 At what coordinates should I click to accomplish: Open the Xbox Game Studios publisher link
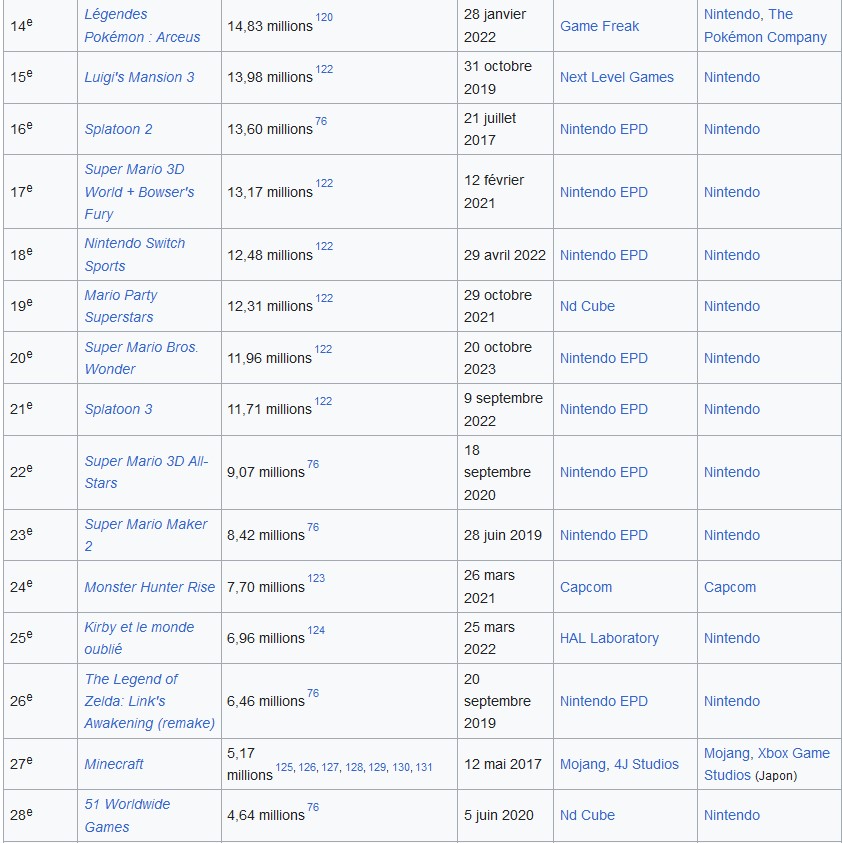pyautogui.click(x=767, y=764)
